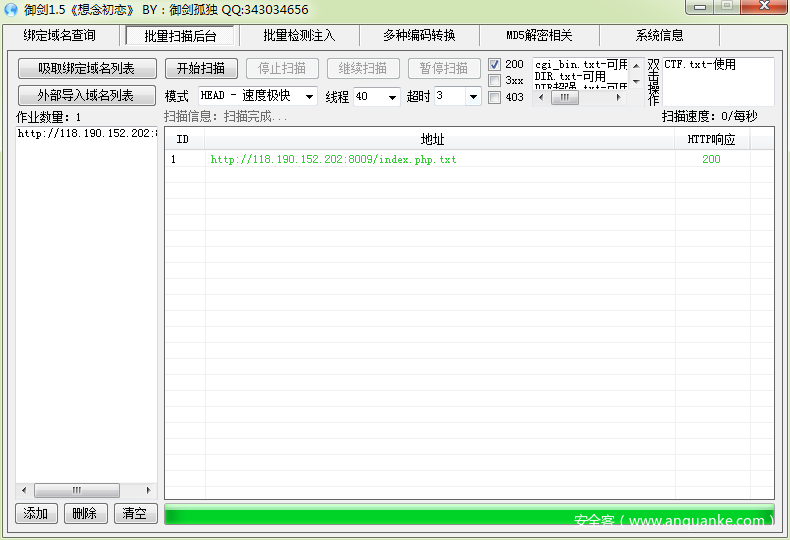790x540 pixels.
Task: Click right arrow of domain list scrollbar
Action: (x=150, y=490)
